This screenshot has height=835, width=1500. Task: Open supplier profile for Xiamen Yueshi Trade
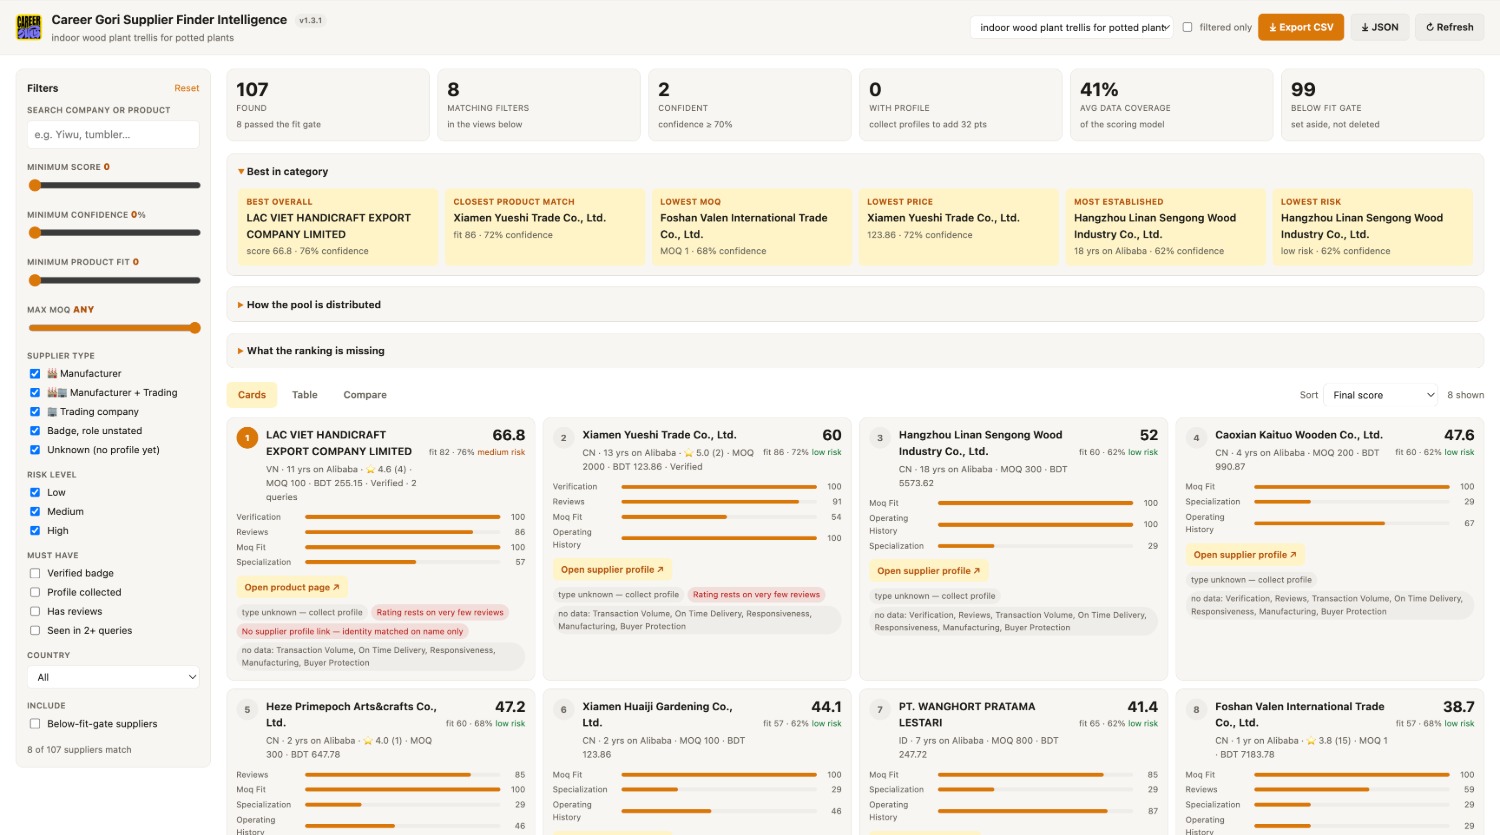pyautogui.click(x=612, y=570)
